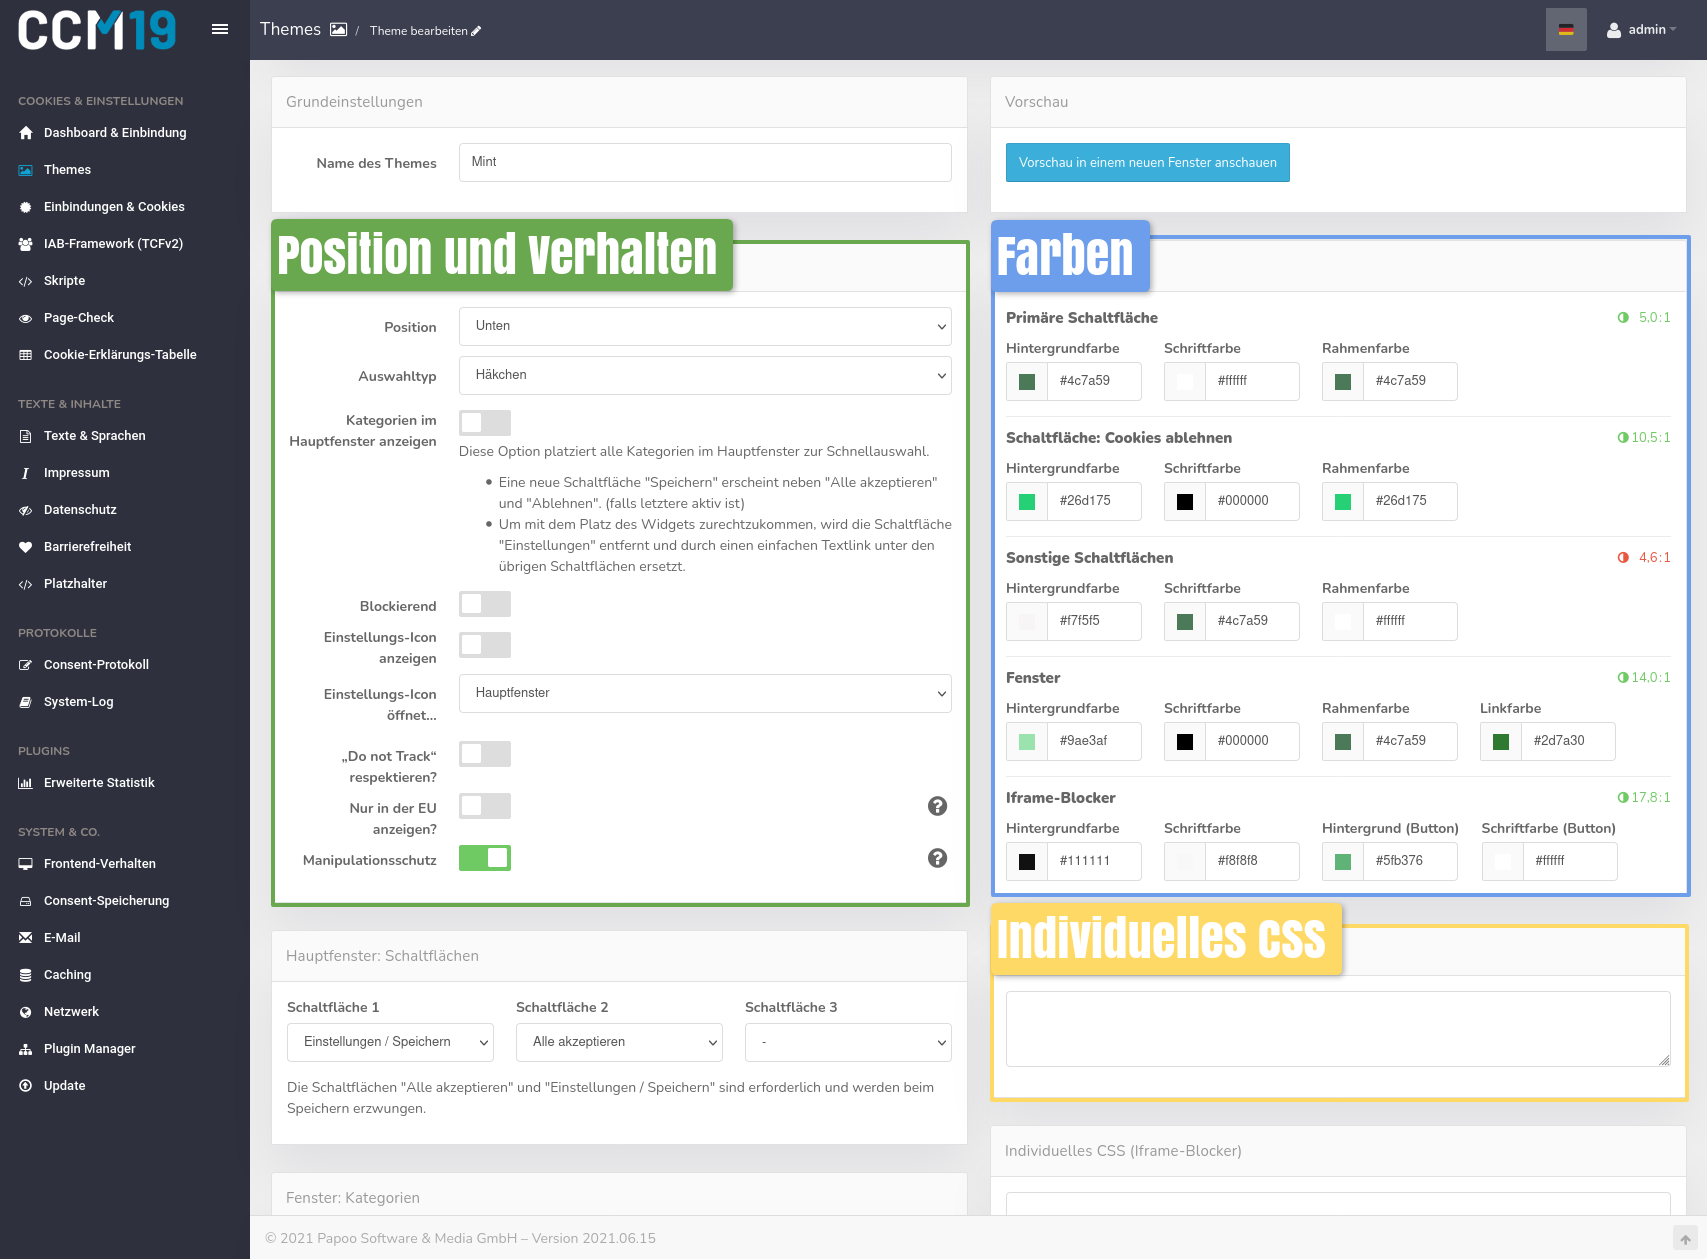Image resolution: width=1707 pixels, height=1259 pixels.
Task: Click the CCM19 logo
Action: pos(97,30)
